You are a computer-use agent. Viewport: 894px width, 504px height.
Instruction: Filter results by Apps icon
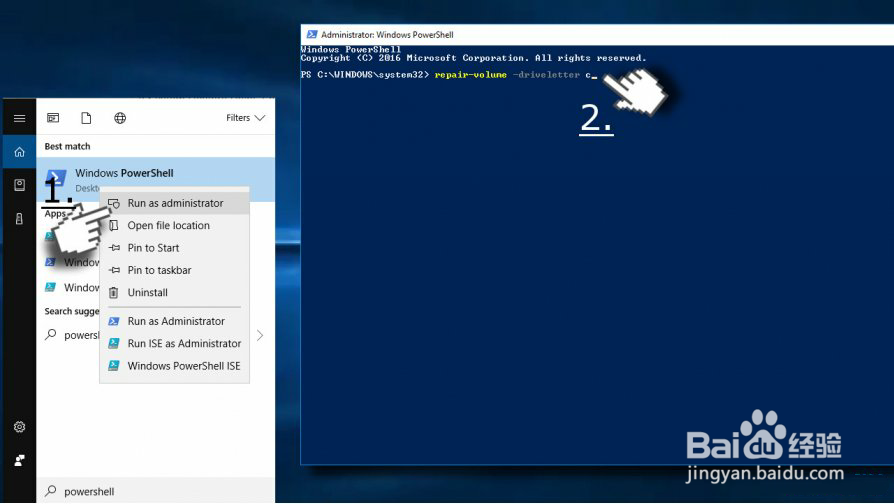click(53, 118)
